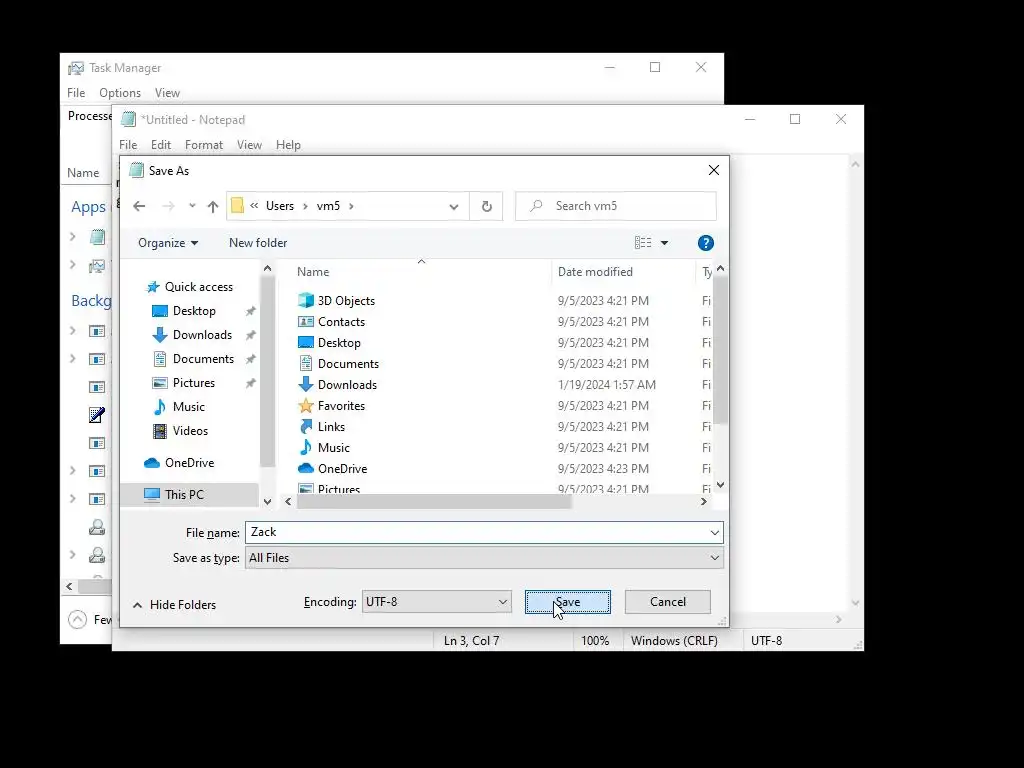Viewport: 1024px width, 768px height.
Task: Click vm5 in the breadcrumb path
Action: coord(328,206)
